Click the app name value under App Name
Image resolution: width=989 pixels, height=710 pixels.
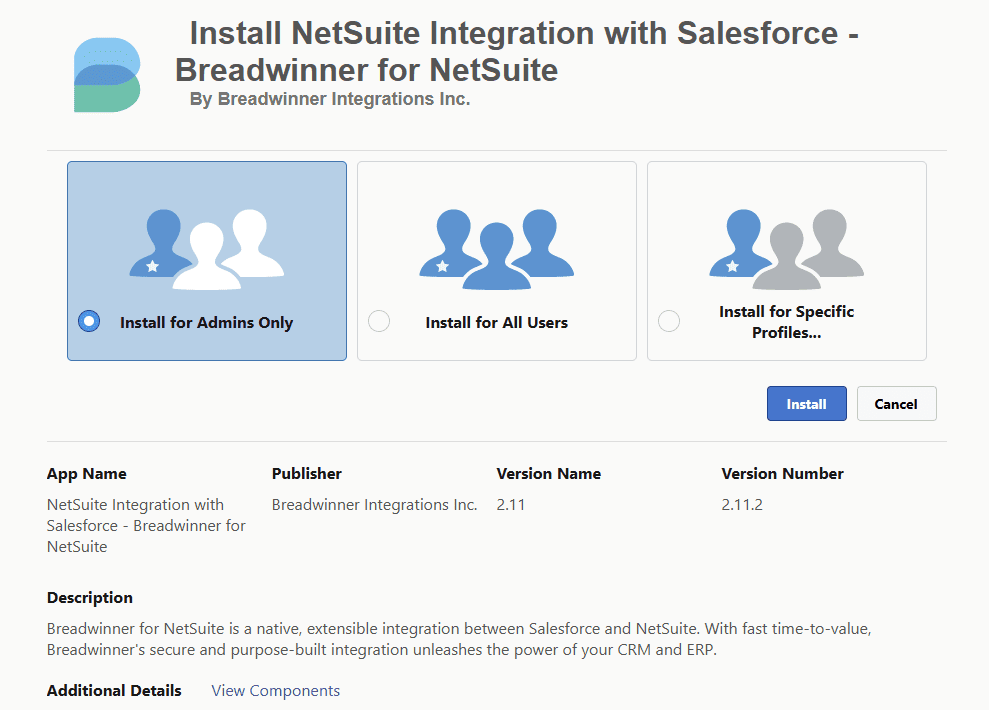point(146,525)
